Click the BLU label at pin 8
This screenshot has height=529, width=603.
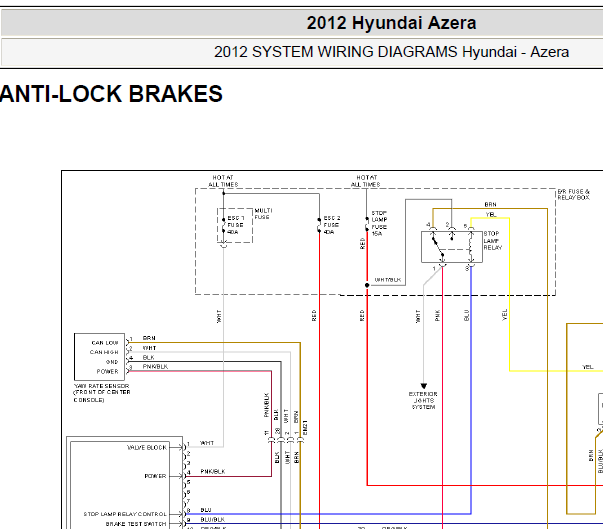(x=206, y=510)
